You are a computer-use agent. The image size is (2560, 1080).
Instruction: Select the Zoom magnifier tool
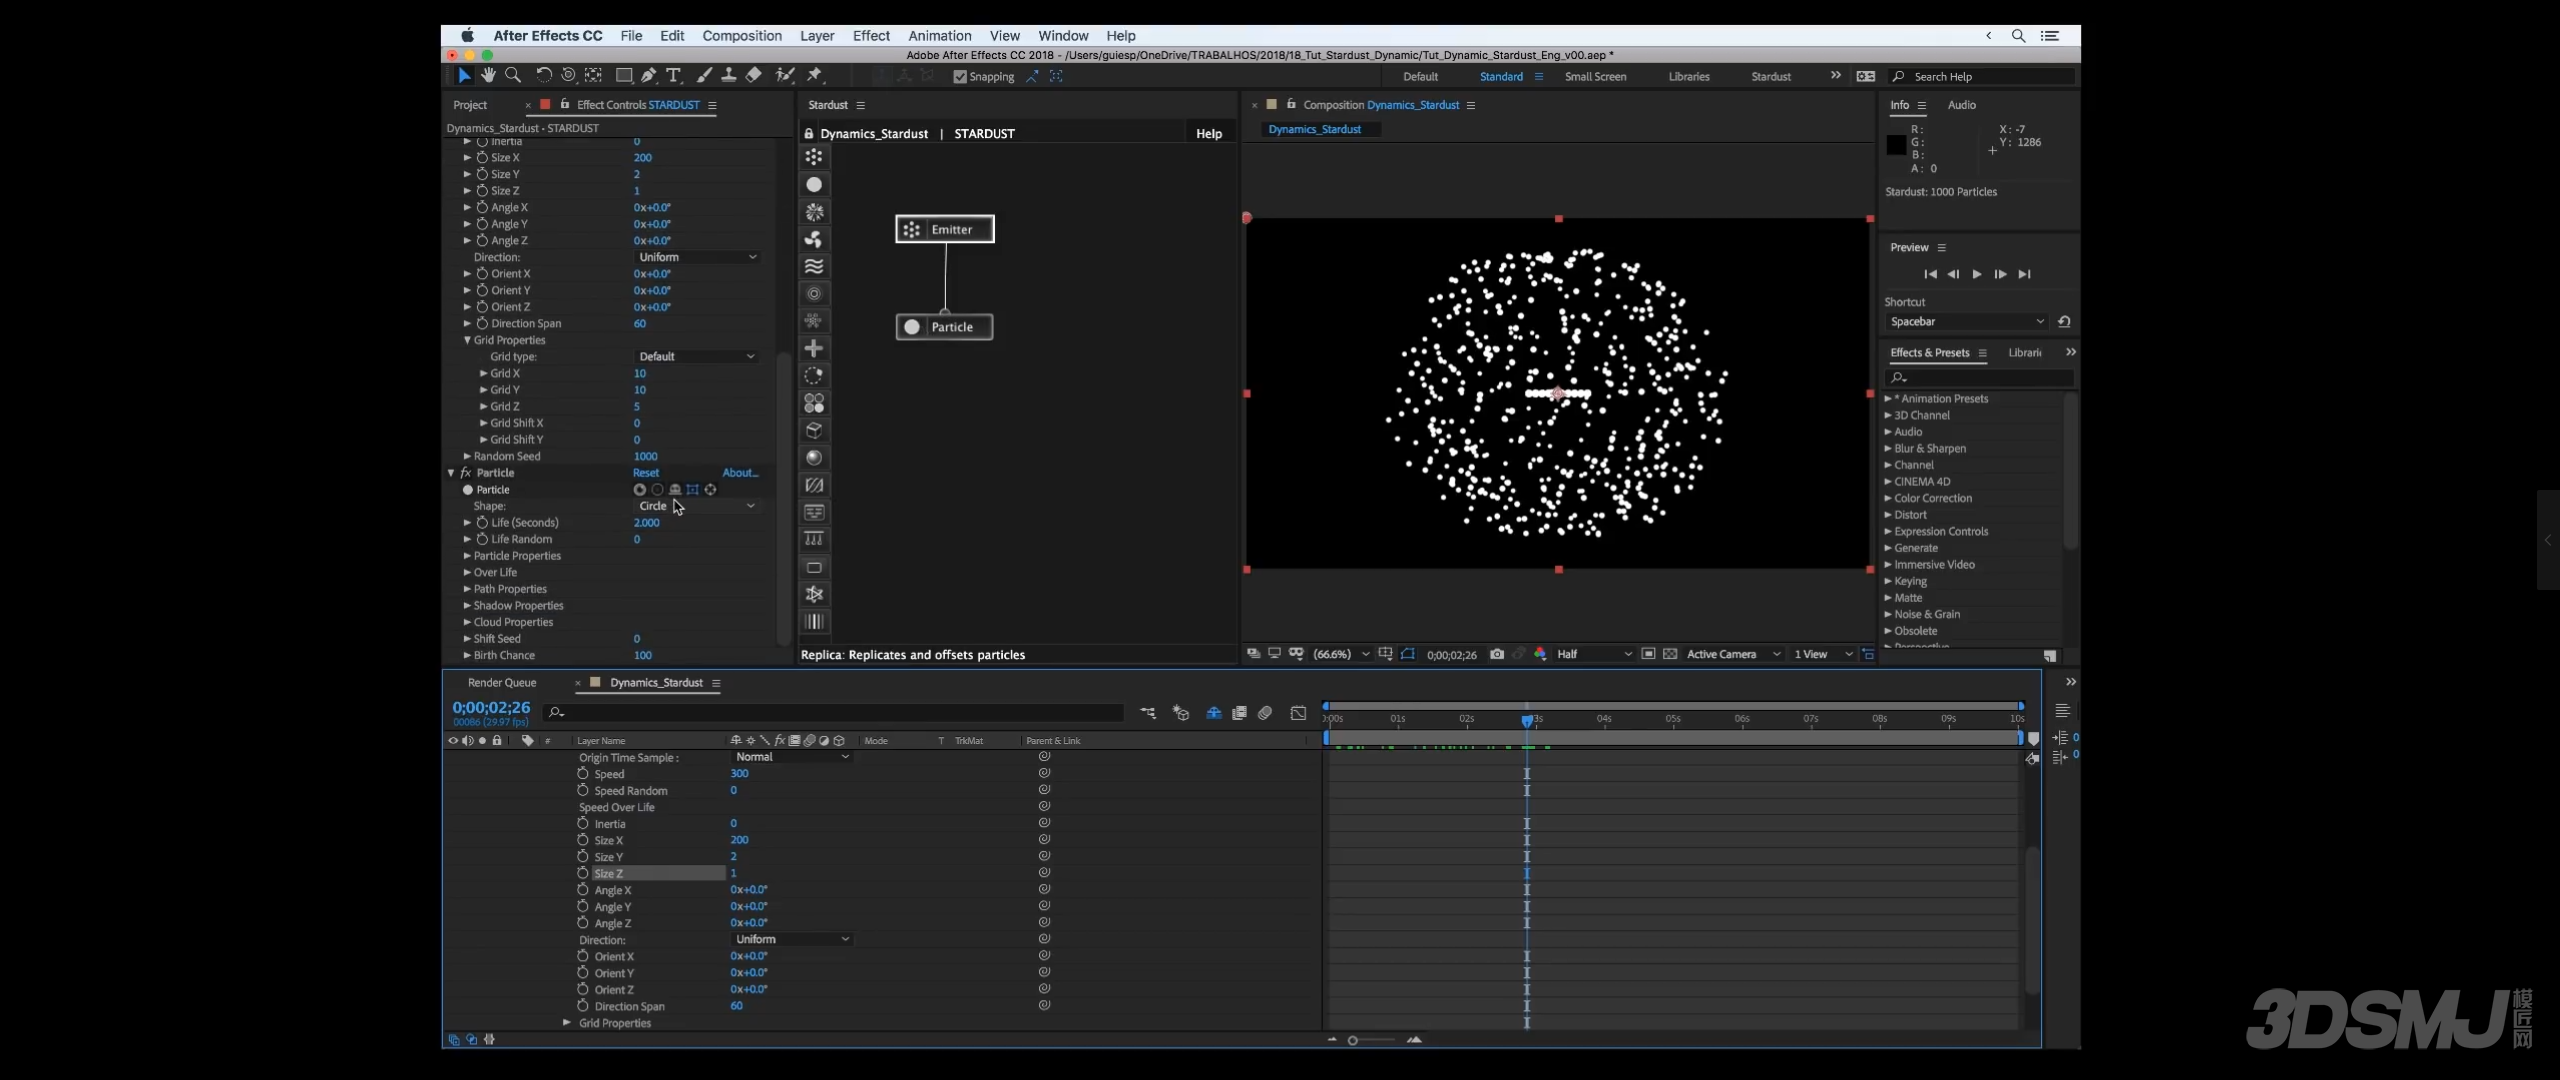pyautogui.click(x=513, y=75)
